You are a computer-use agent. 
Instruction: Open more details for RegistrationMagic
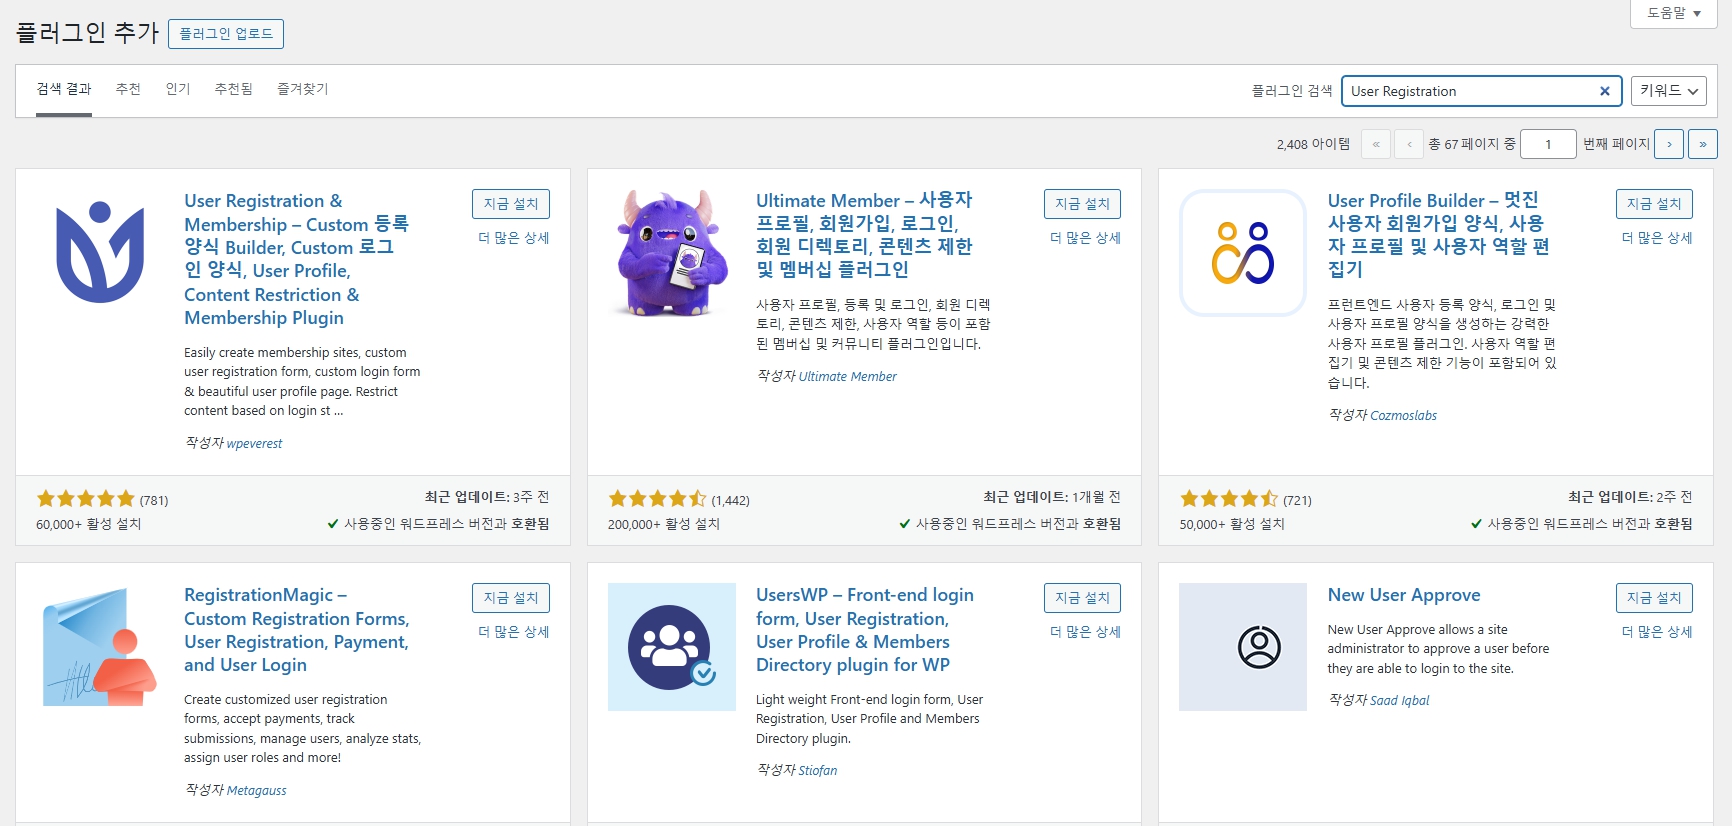[514, 632]
